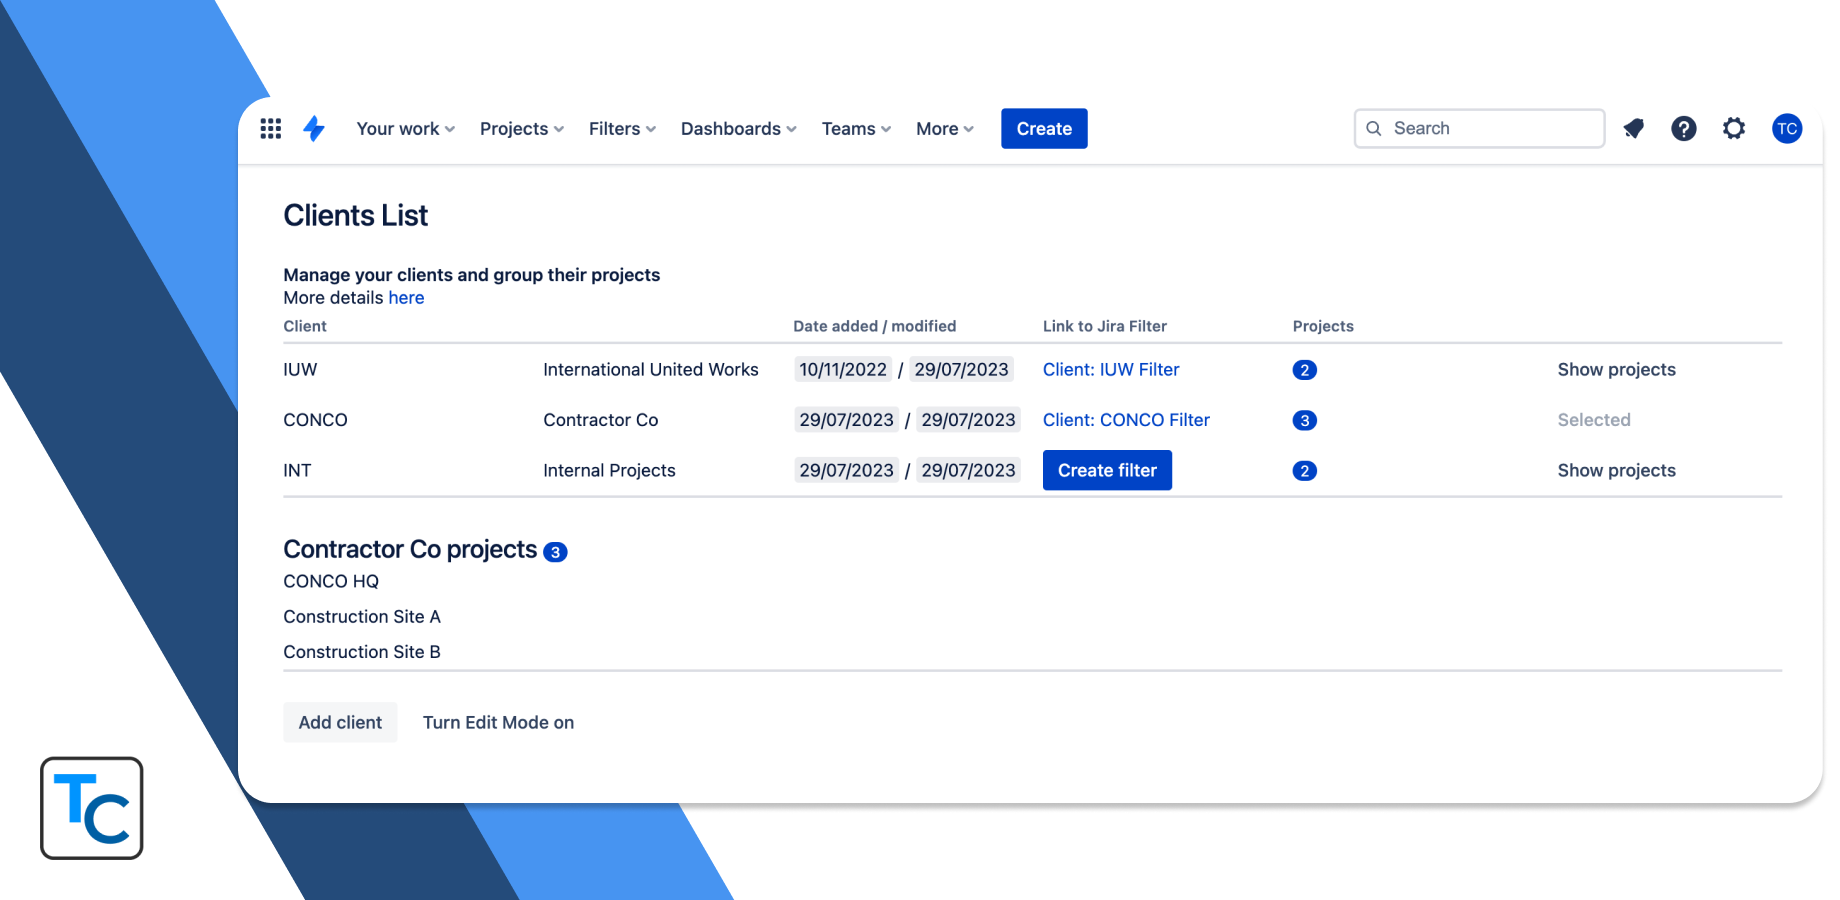Open settings with the gear icon

click(1733, 128)
